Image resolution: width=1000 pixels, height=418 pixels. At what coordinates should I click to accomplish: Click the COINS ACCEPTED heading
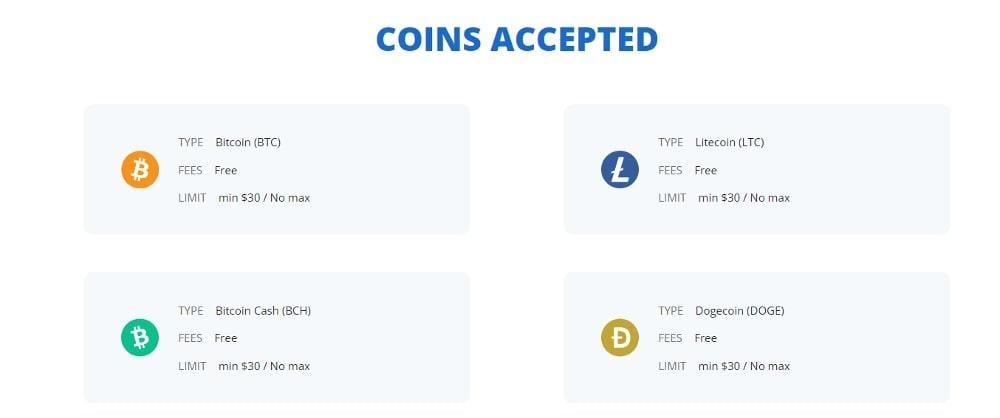pos(516,39)
